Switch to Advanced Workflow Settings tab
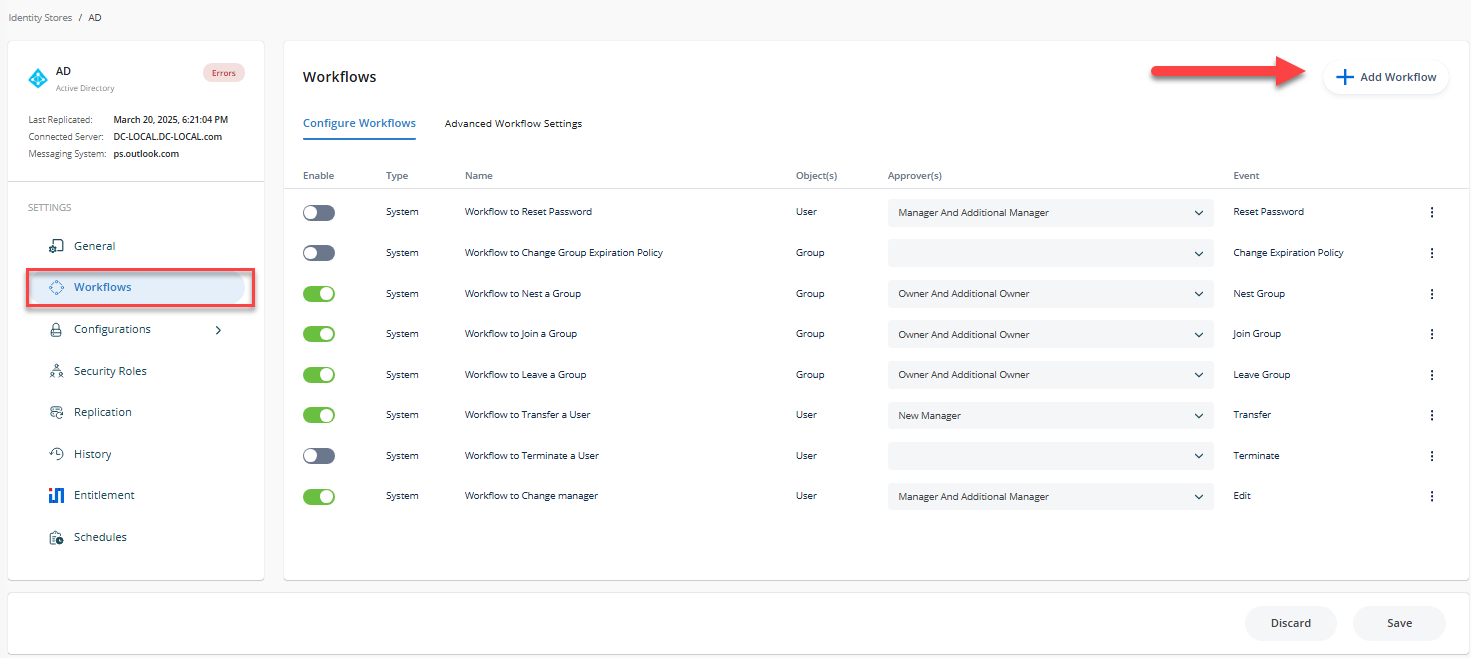The width and height of the screenshot is (1471, 658). click(513, 124)
